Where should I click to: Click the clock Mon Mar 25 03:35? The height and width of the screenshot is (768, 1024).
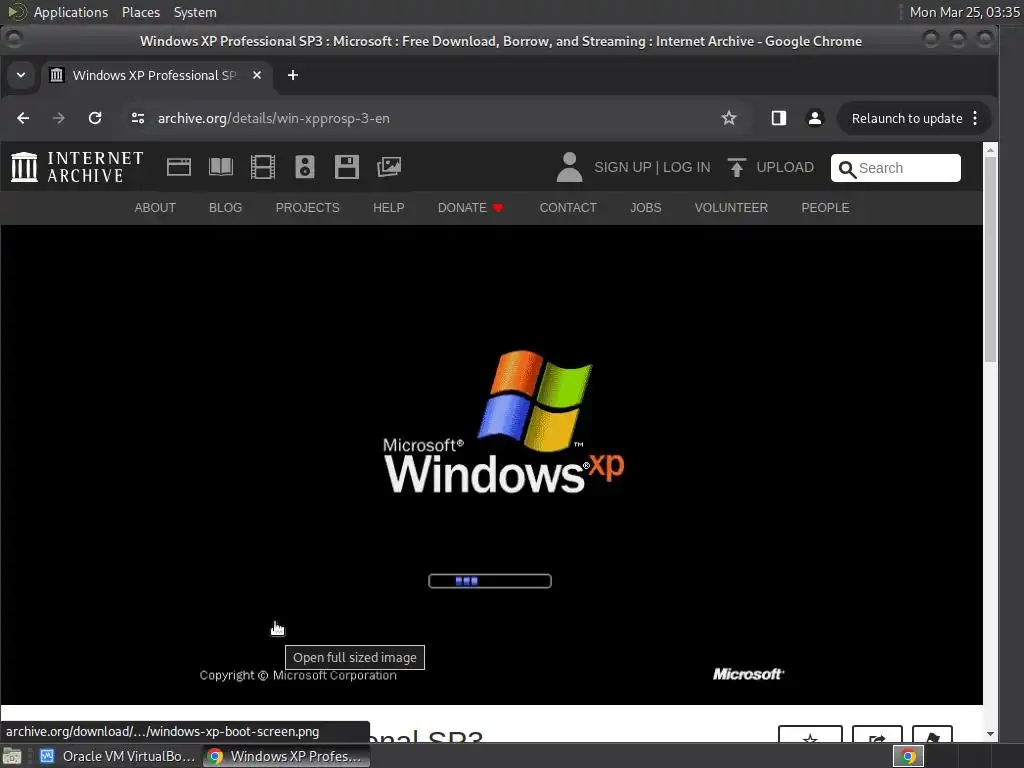[x=965, y=12]
